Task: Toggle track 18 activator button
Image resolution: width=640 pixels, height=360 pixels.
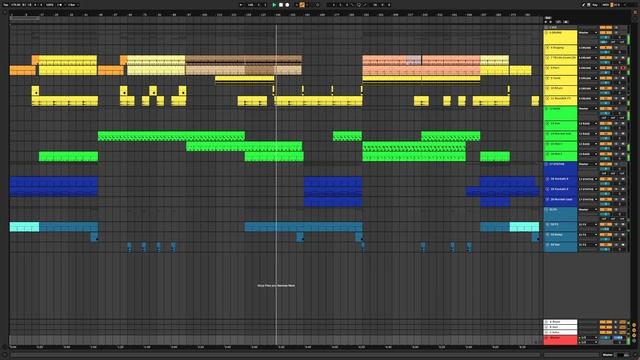Action: pos(606,179)
